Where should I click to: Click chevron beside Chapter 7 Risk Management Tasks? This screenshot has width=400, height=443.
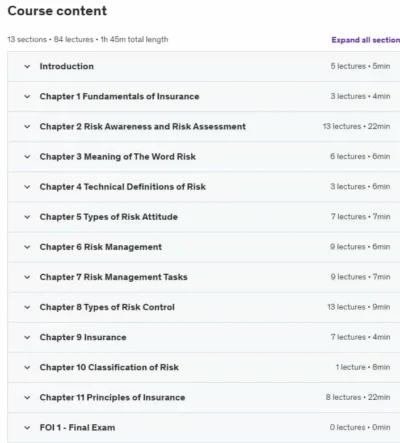27,277
